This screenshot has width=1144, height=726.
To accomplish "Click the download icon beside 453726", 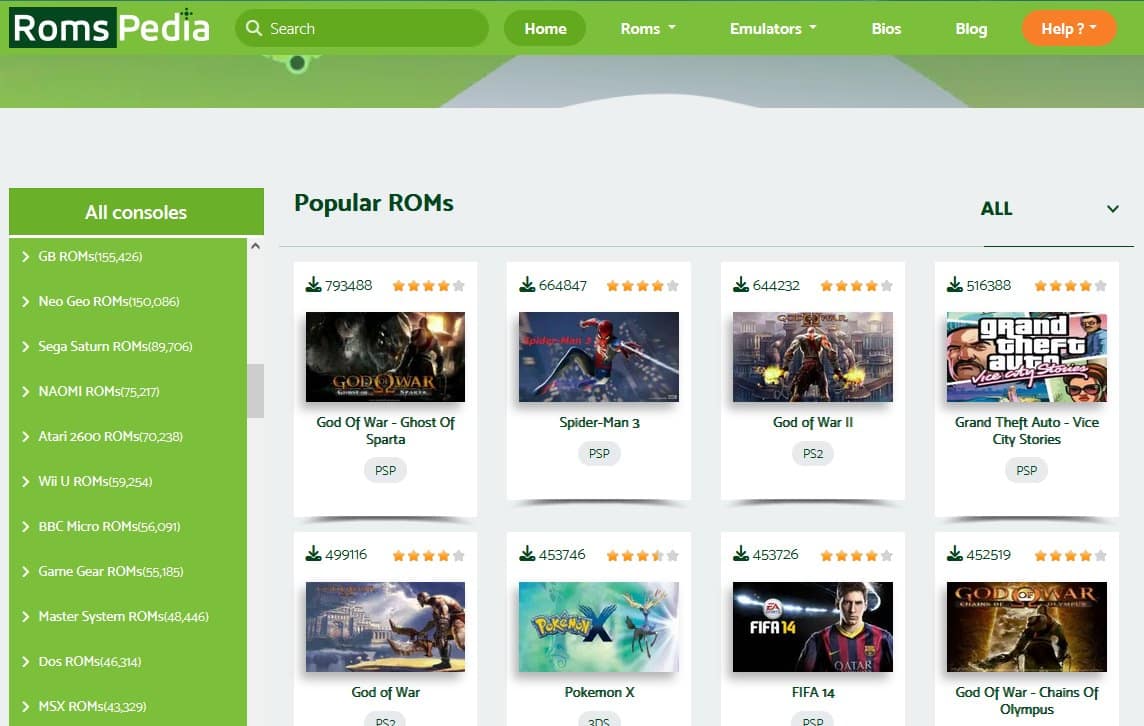I will click(x=741, y=555).
